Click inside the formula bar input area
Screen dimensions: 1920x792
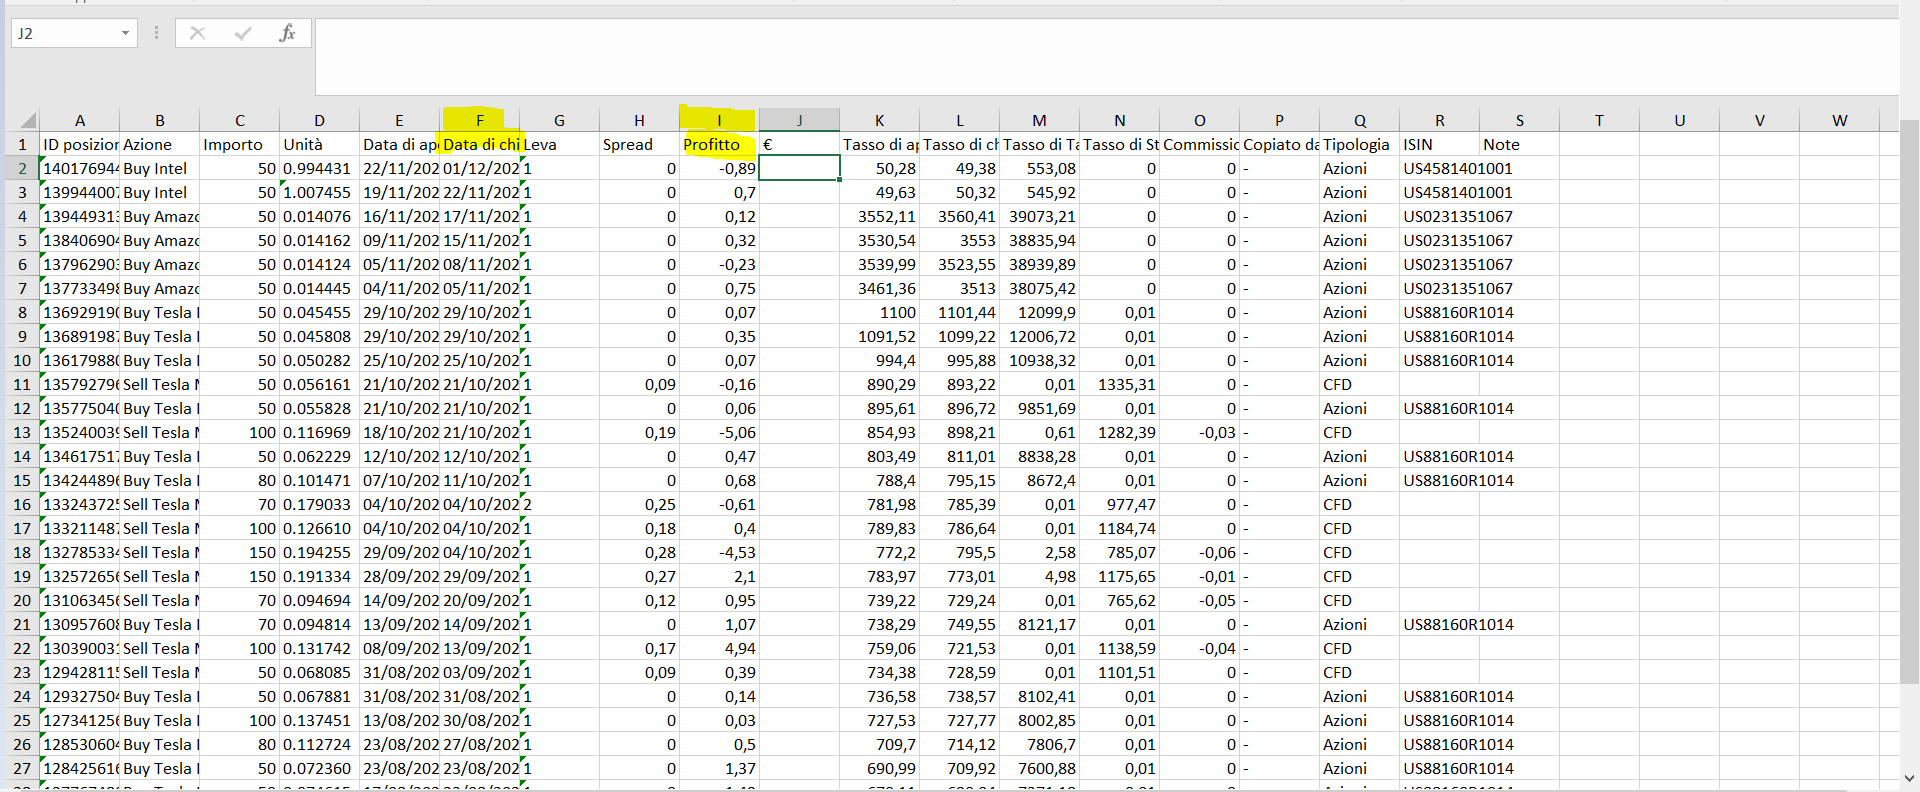pos(1106,56)
